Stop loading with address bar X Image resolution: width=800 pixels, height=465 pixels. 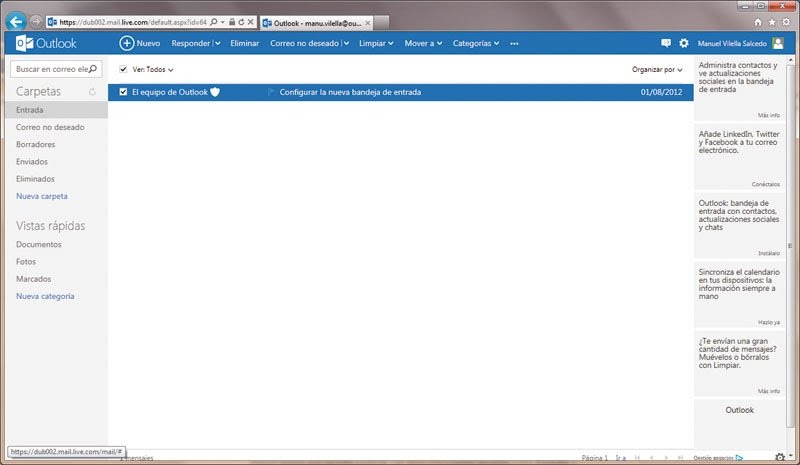pos(251,22)
